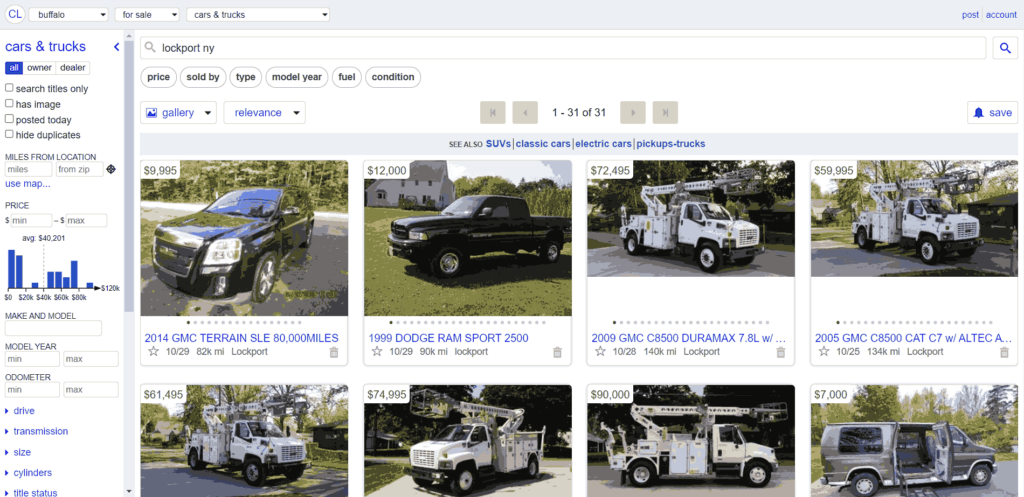The height and width of the screenshot is (497, 1024).
Task: Open the type filter pill
Action: pos(246,77)
